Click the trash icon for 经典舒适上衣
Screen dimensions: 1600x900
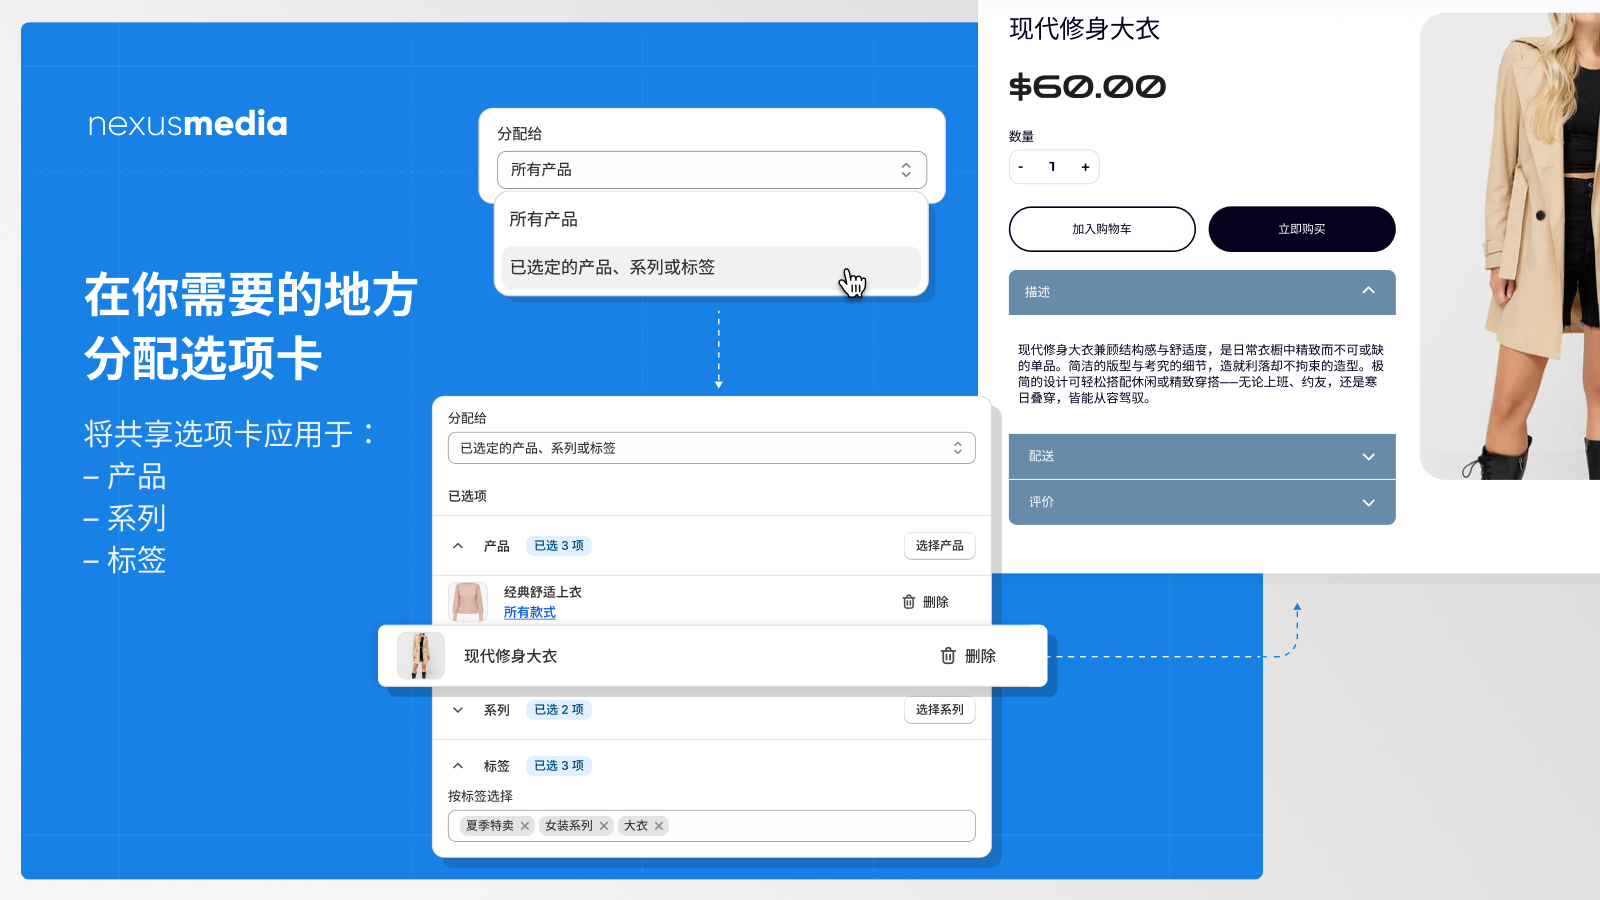(x=909, y=602)
